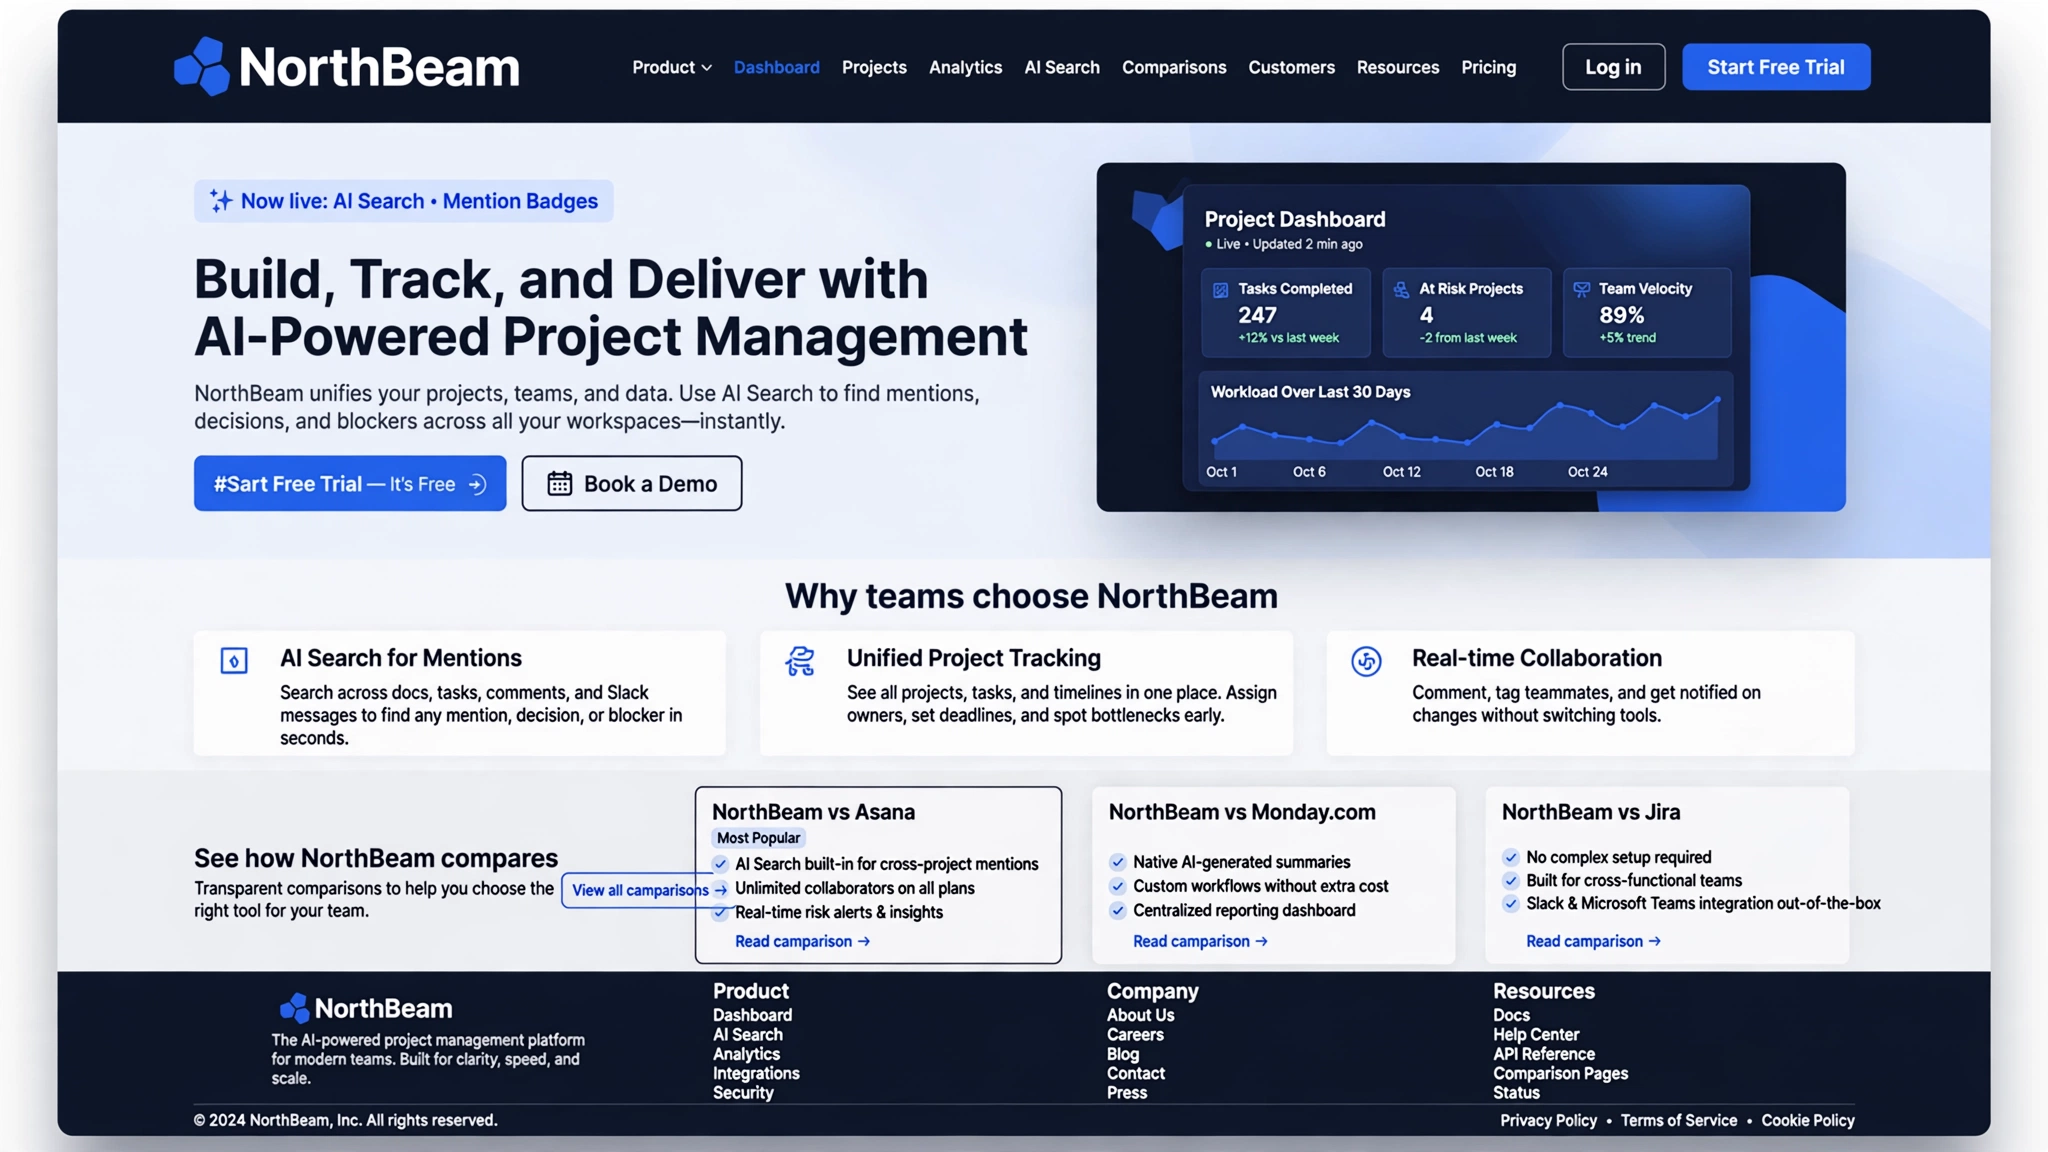Open the Cookie Policy footer link

pyautogui.click(x=1808, y=1121)
